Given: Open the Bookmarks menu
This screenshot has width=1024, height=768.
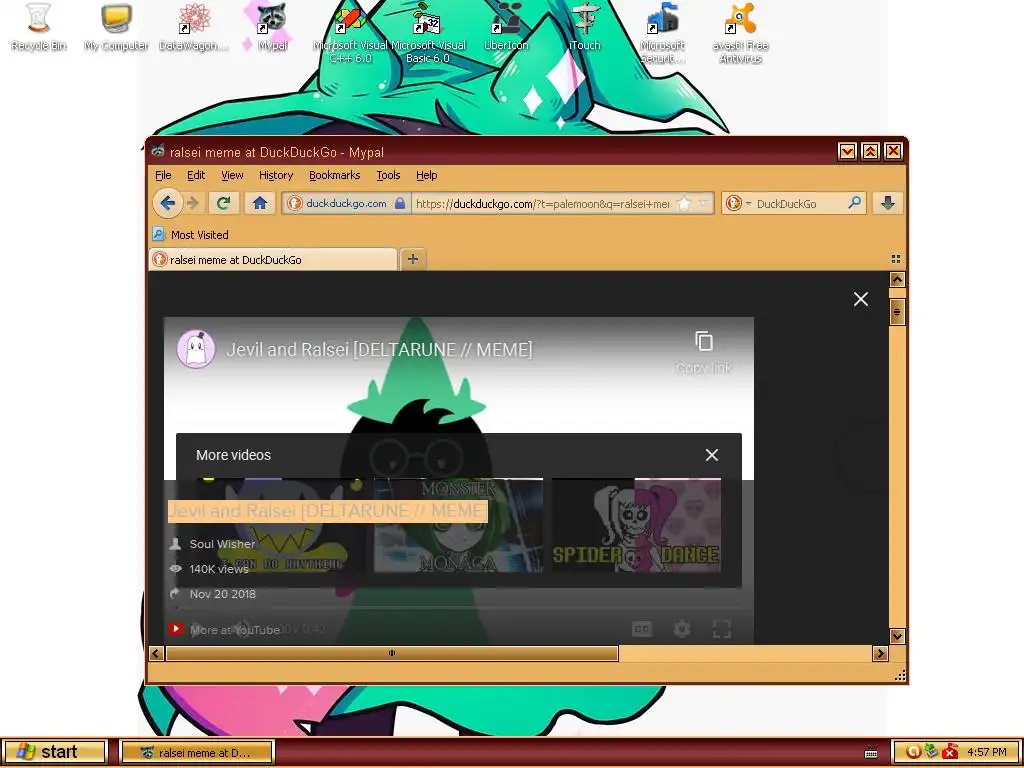Looking at the screenshot, I should 334,175.
